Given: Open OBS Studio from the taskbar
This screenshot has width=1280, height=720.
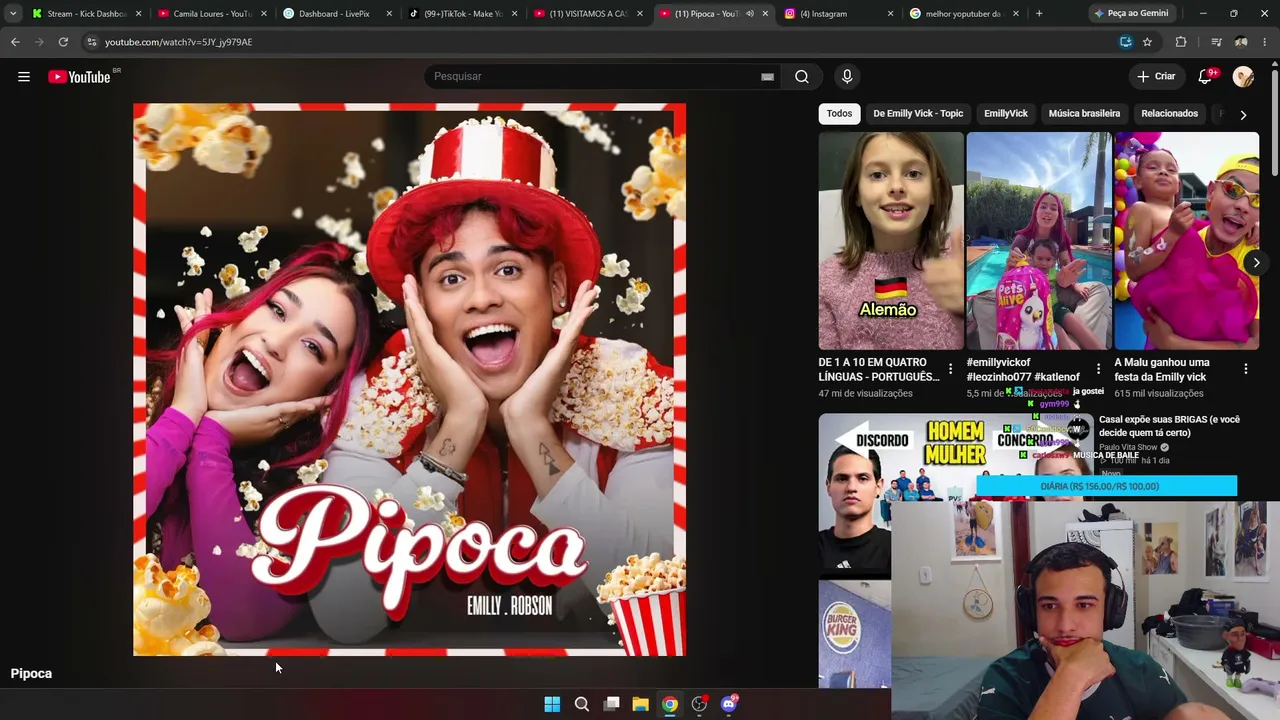Looking at the screenshot, I should point(700,704).
